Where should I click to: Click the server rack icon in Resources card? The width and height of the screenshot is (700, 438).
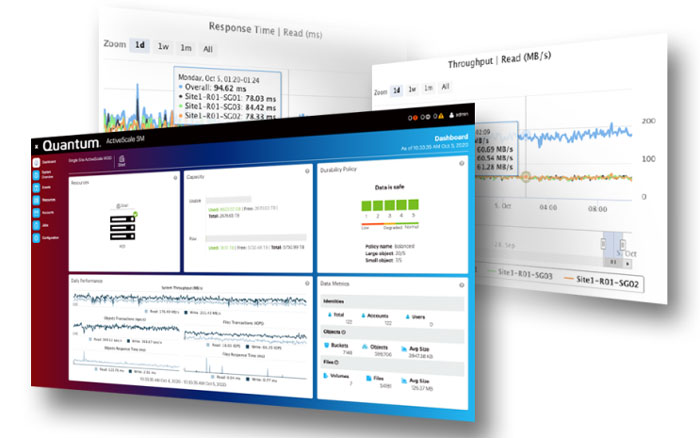click(122, 228)
